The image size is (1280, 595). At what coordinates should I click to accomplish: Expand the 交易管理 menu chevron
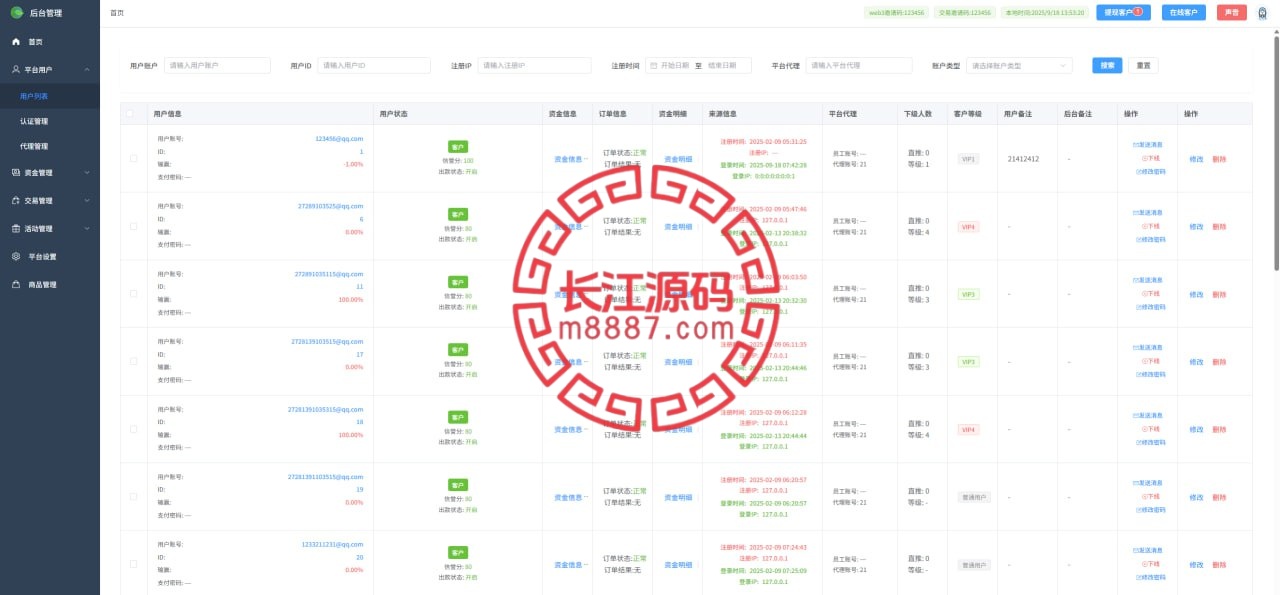click(88, 200)
